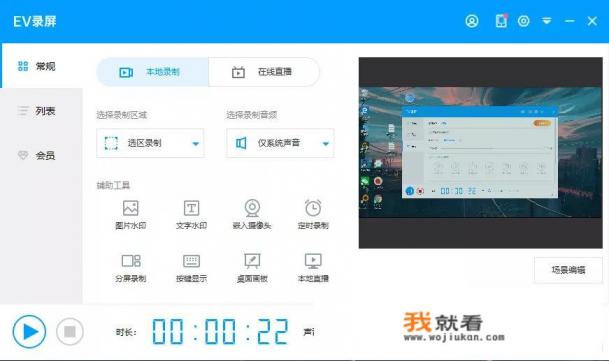The image size is (609, 361).
Task: Click the 00:00:22 duration timer display
Action: click(220, 331)
